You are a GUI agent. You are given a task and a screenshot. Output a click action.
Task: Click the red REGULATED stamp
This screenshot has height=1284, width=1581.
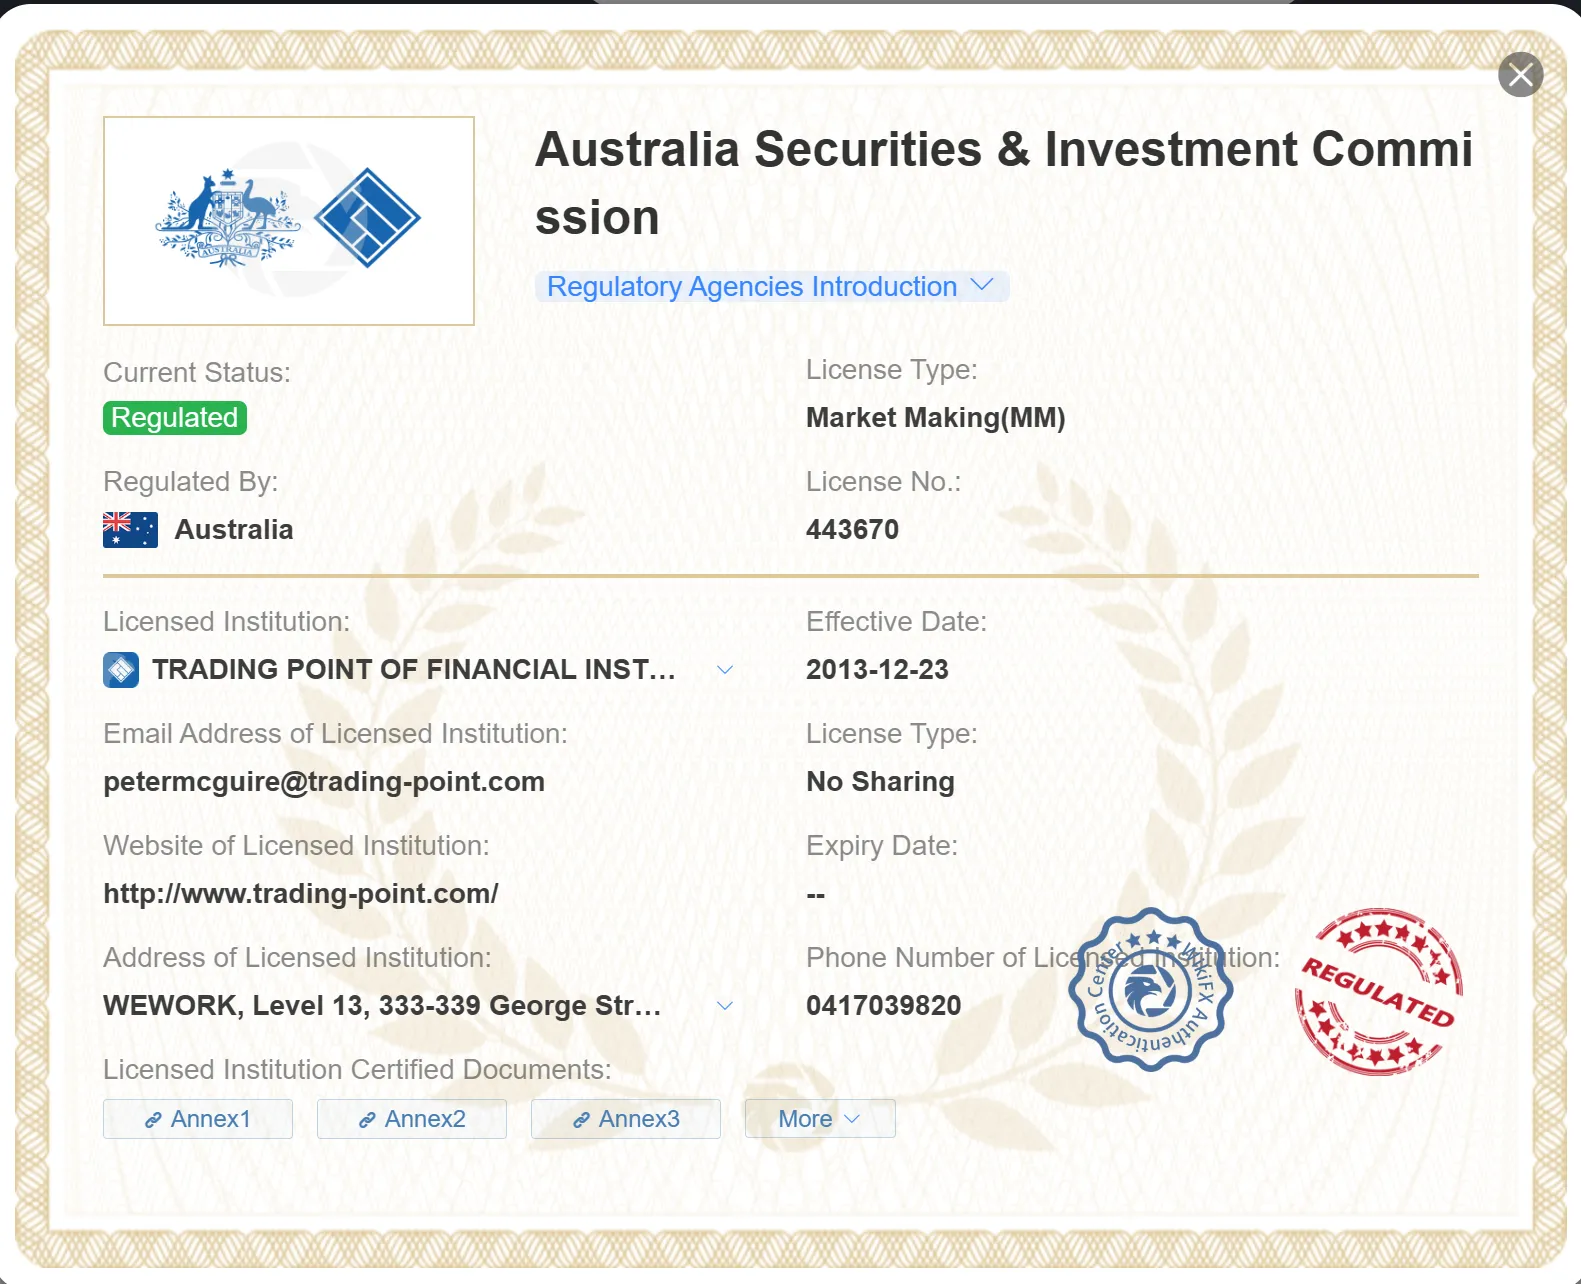point(1379,992)
